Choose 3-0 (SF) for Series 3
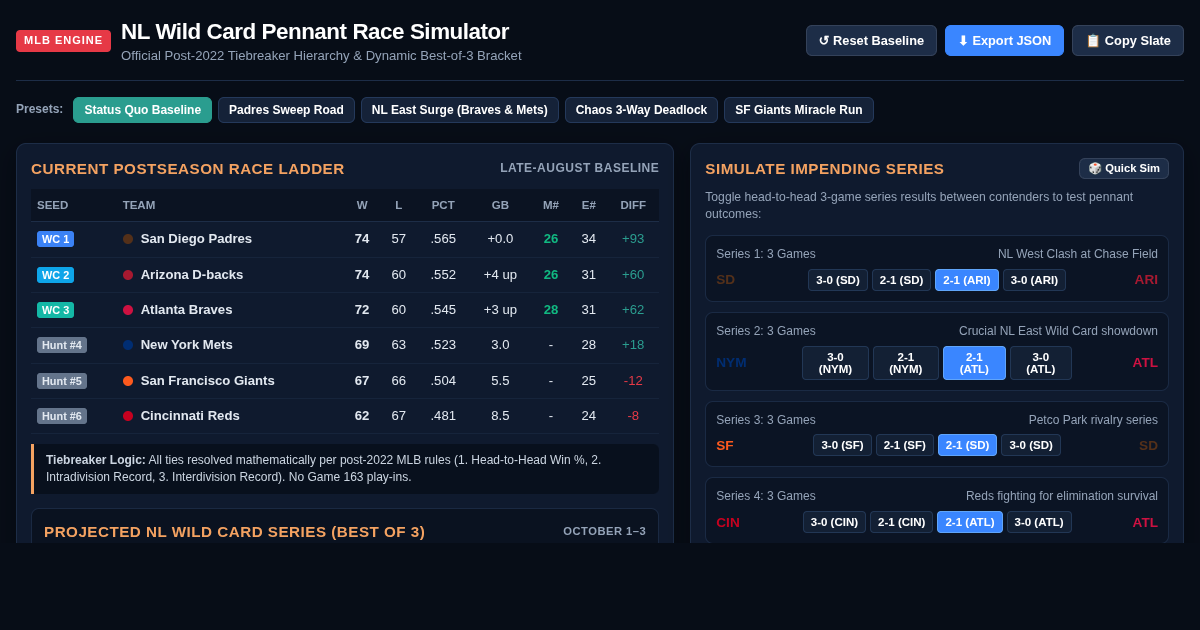Screen dimensions: 1200x630 point(842,445)
